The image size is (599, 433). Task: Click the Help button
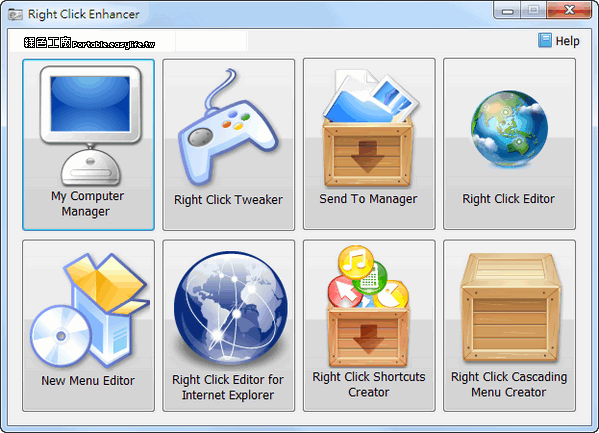[559, 41]
